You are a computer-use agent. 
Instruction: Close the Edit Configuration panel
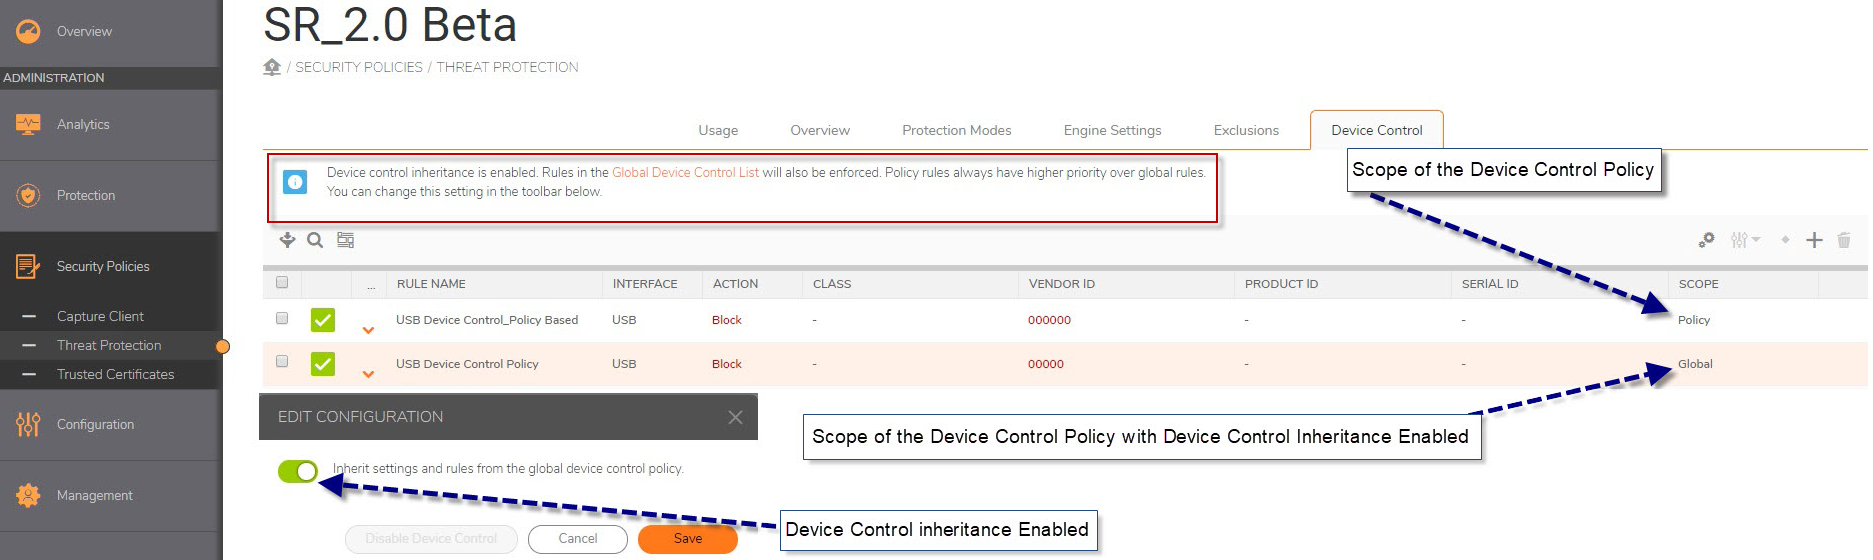pyautogui.click(x=735, y=417)
